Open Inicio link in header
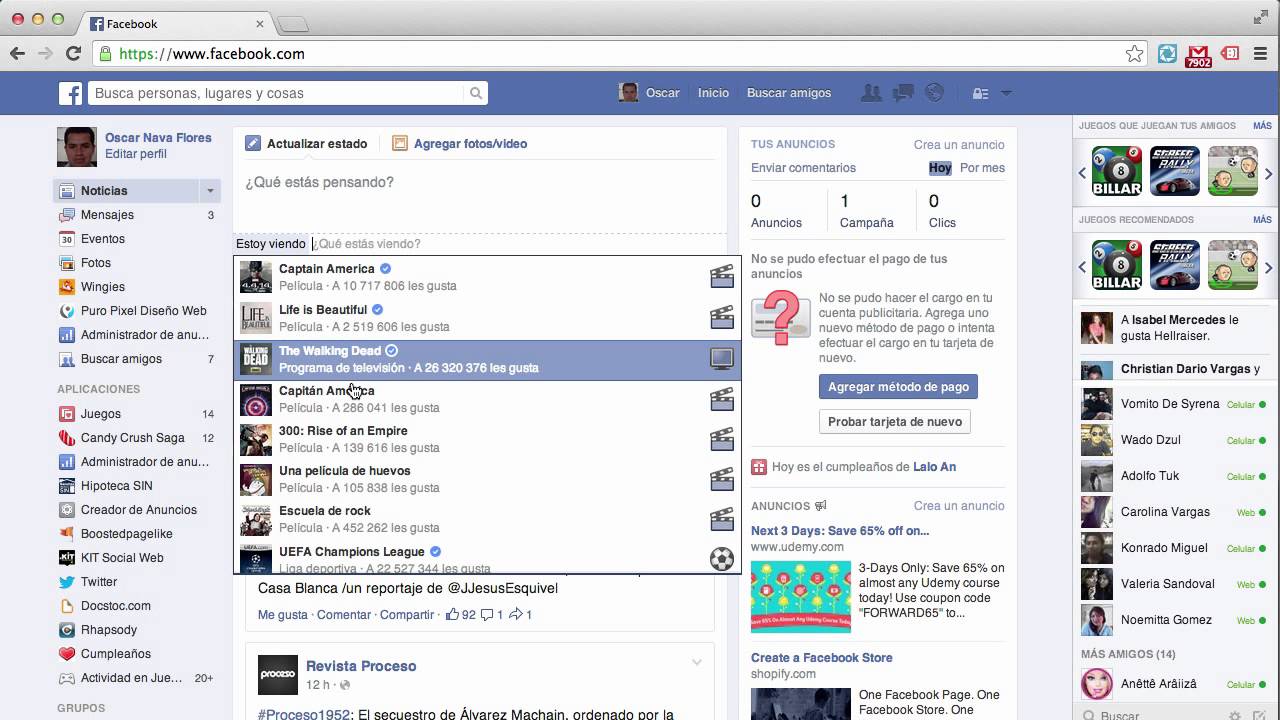The width and height of the screenshot is (1280, 720). (713, 93)
